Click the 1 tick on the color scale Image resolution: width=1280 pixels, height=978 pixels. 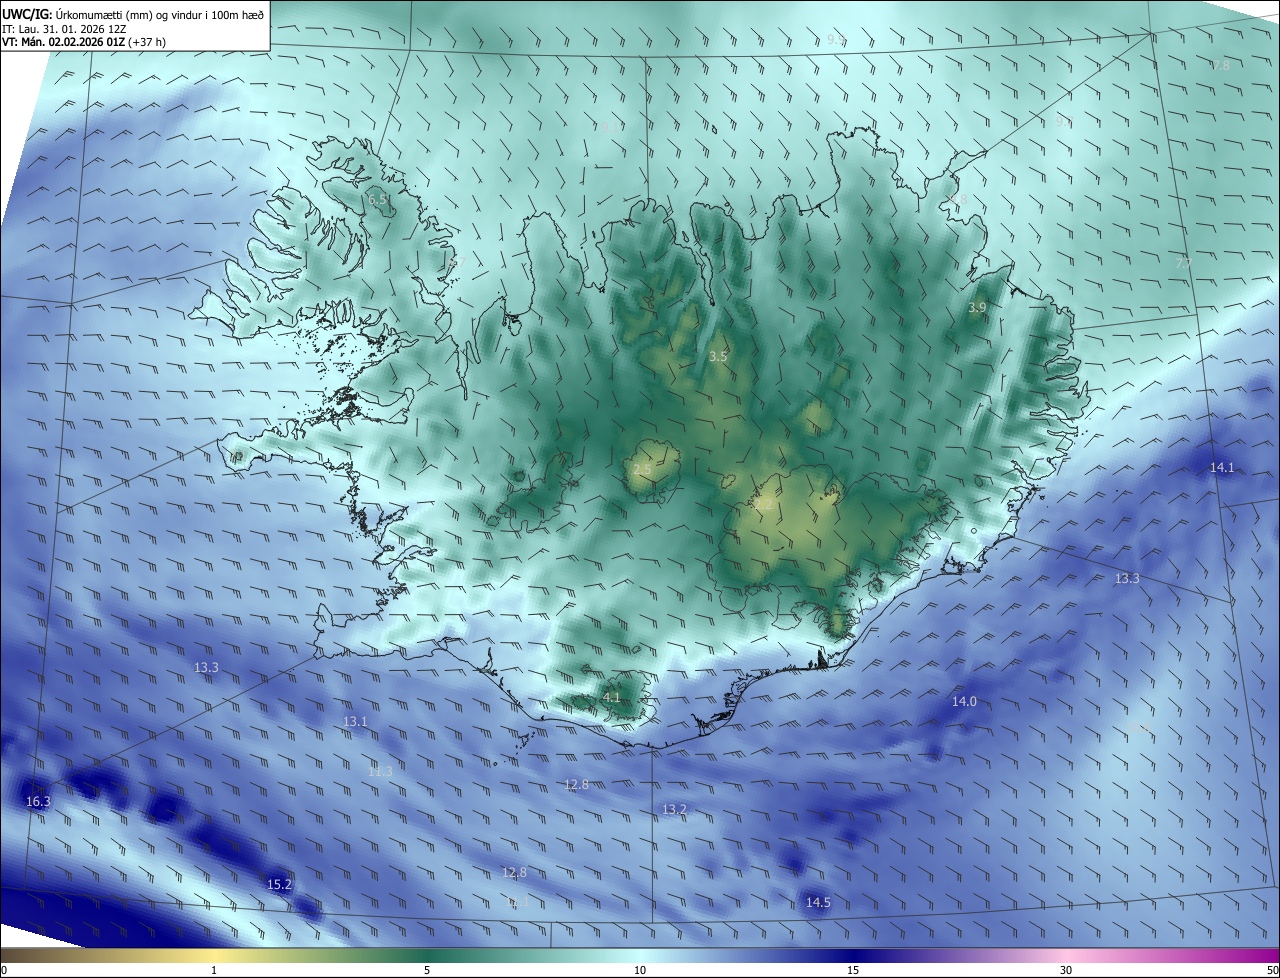(x=214, y=970)
